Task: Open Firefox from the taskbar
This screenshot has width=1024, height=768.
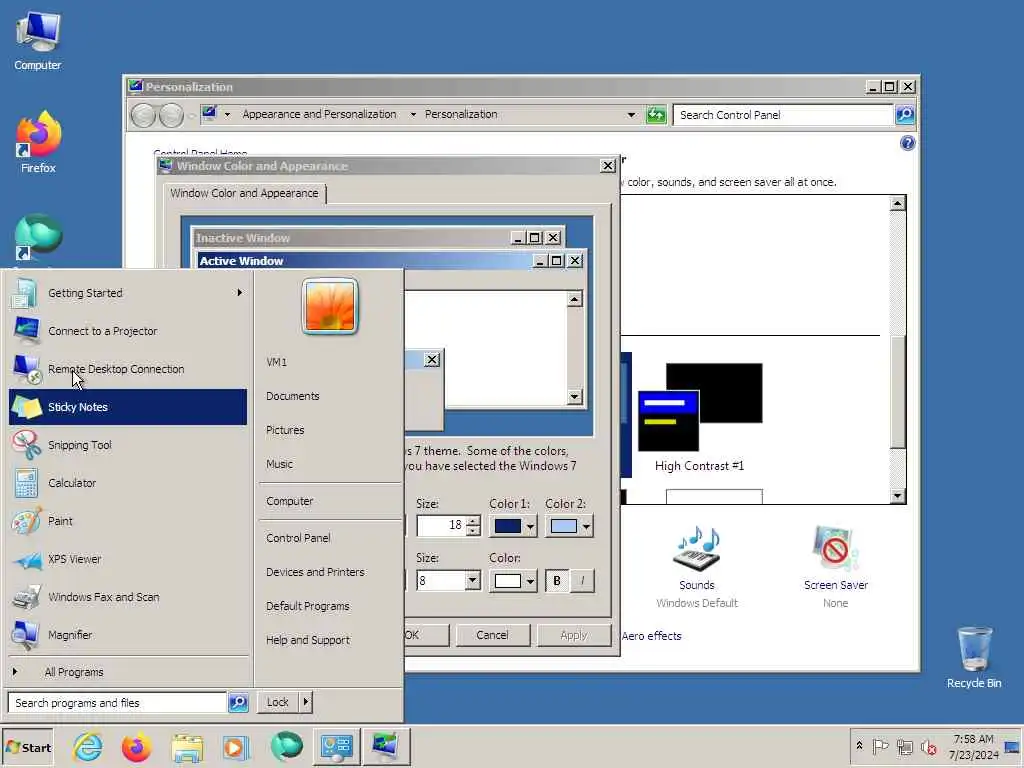Action: [136, 747]
